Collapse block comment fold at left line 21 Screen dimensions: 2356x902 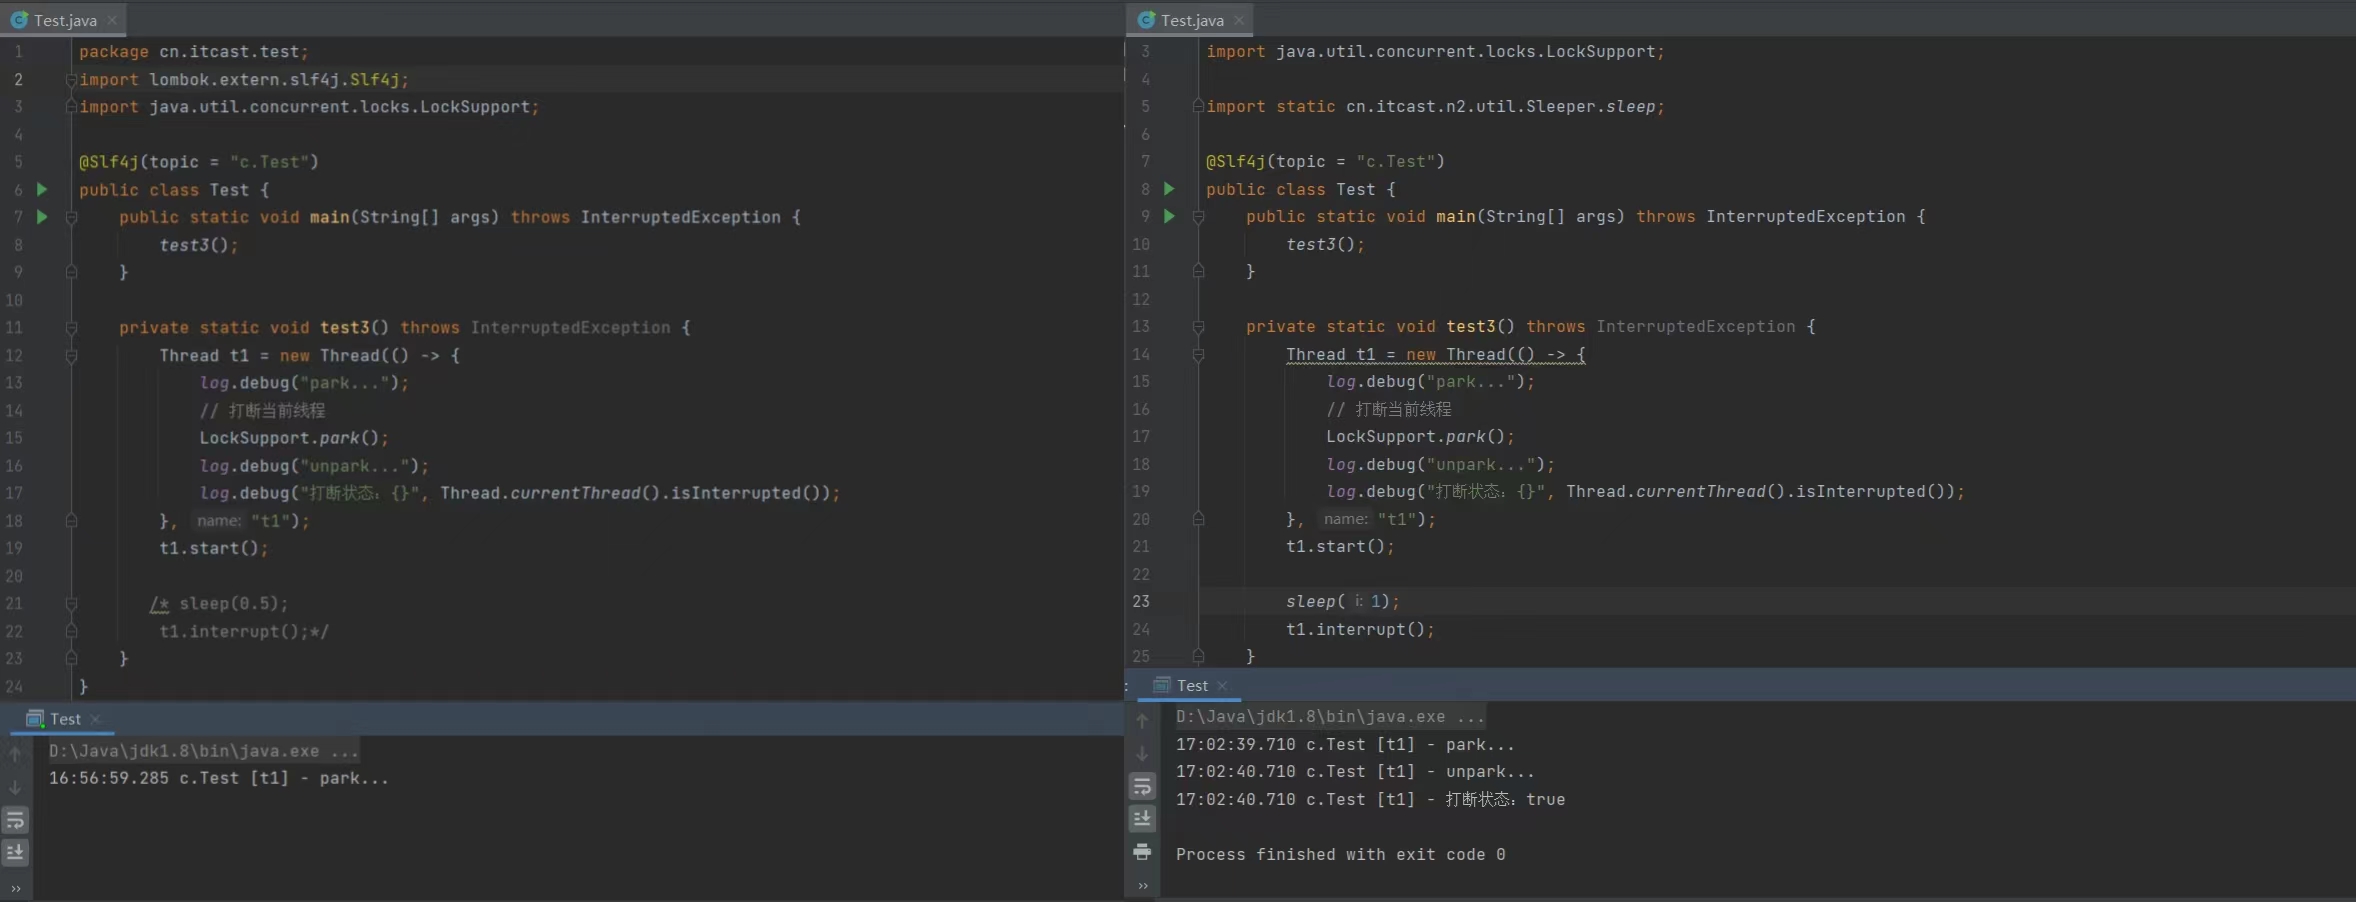pyautogui.click(x=71, y=603)
